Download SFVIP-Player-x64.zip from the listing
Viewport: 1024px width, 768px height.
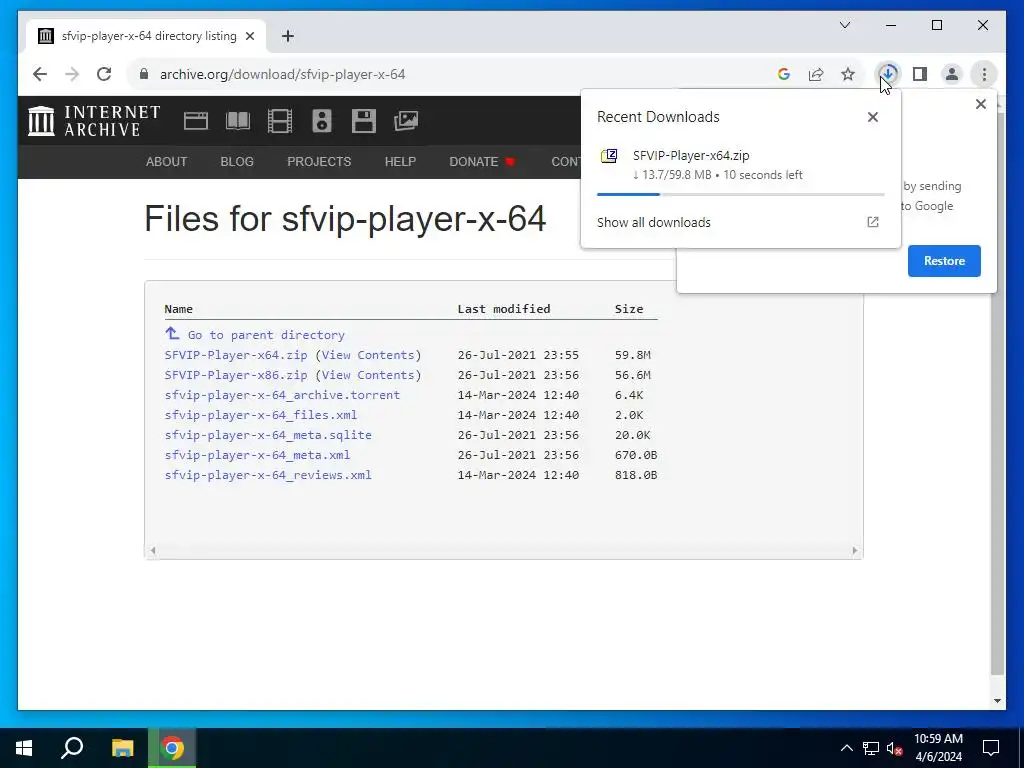(236, 355)
